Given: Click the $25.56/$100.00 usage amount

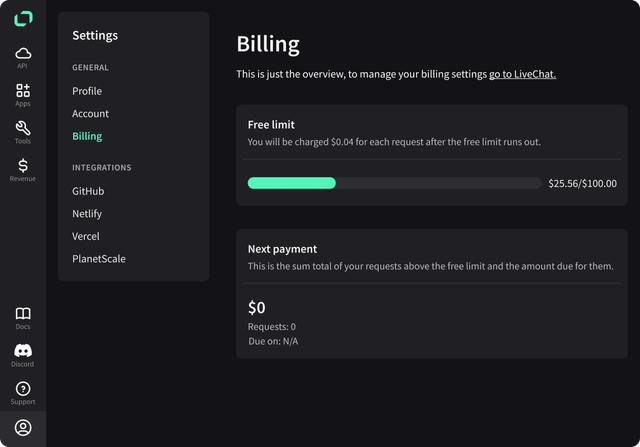Looking at the screenshot, I should click(582, 183).
